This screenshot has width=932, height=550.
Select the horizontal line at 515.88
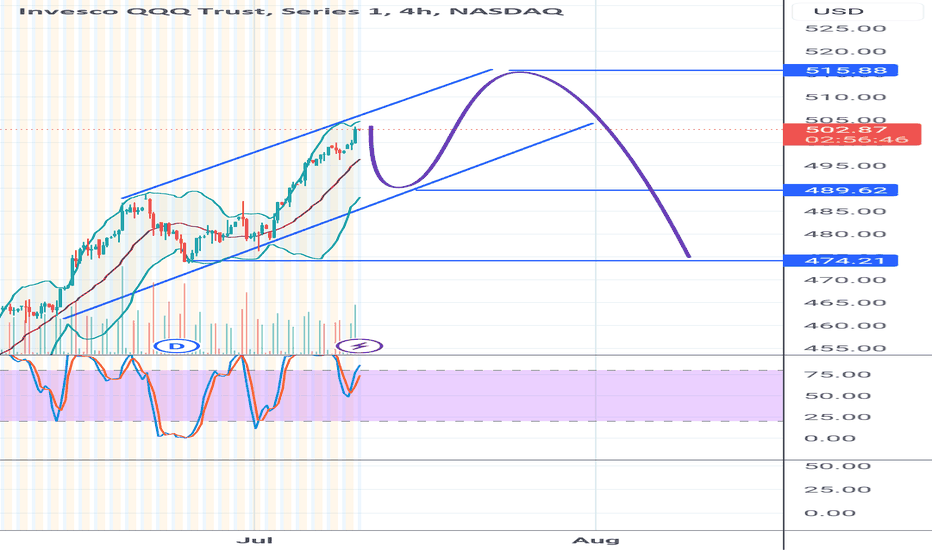click(x=646, y=71)
